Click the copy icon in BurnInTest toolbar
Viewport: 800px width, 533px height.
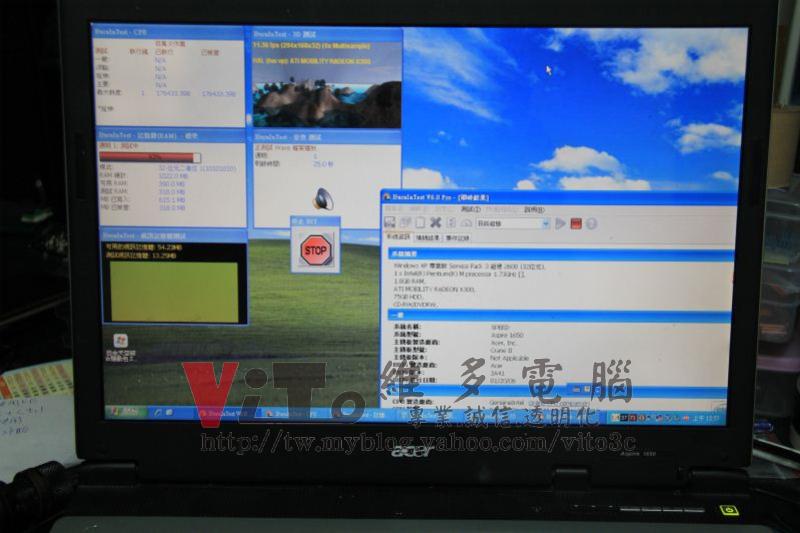pos(405,222)
